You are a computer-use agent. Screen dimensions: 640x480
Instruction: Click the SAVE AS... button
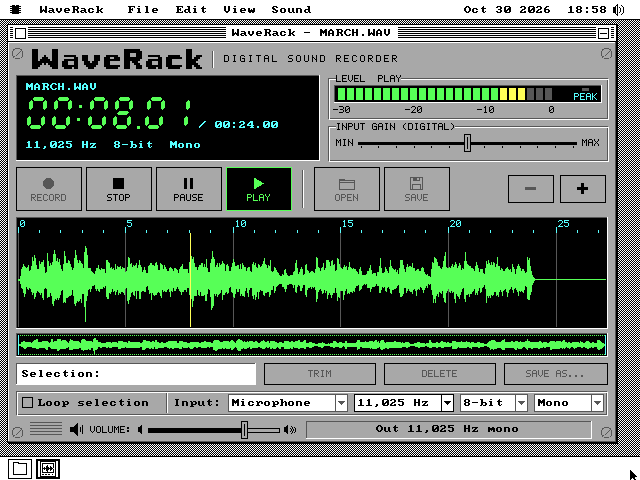[556, 374]
